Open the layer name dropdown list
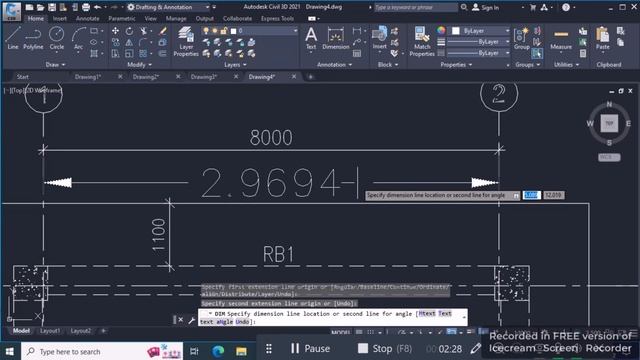 point(295,31)
